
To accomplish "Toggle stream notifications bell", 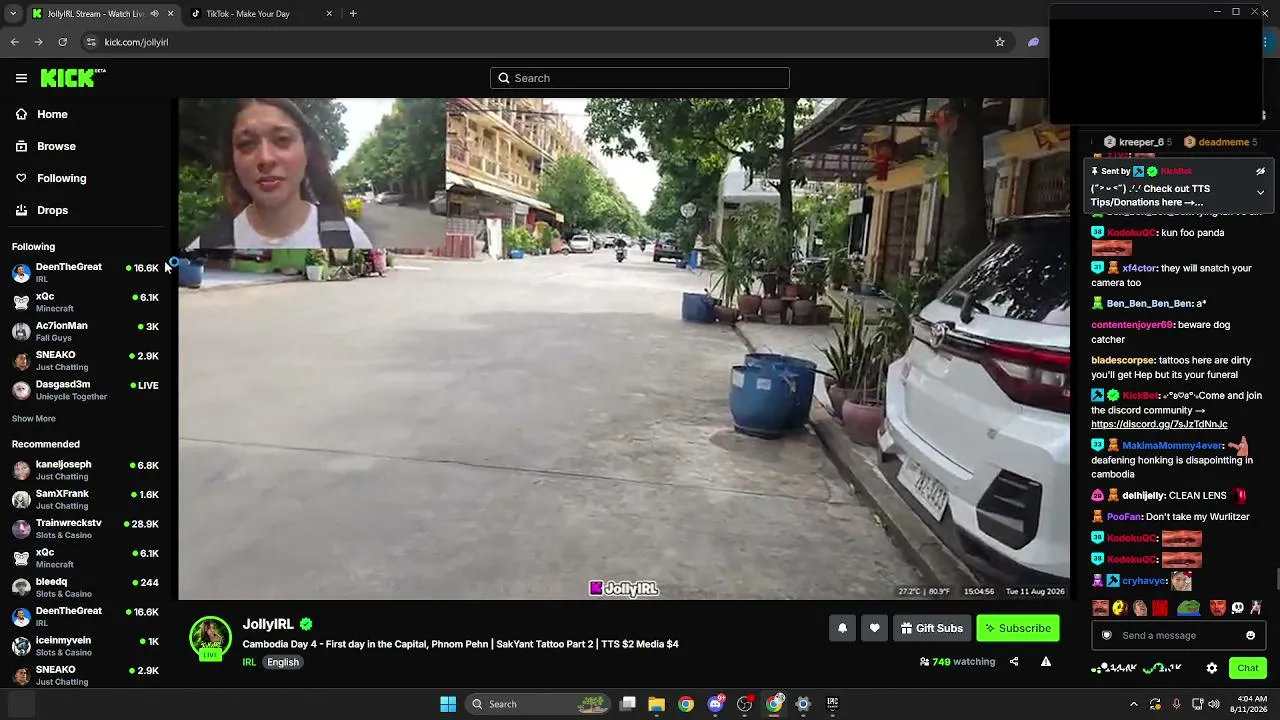I will coord(842,628).
